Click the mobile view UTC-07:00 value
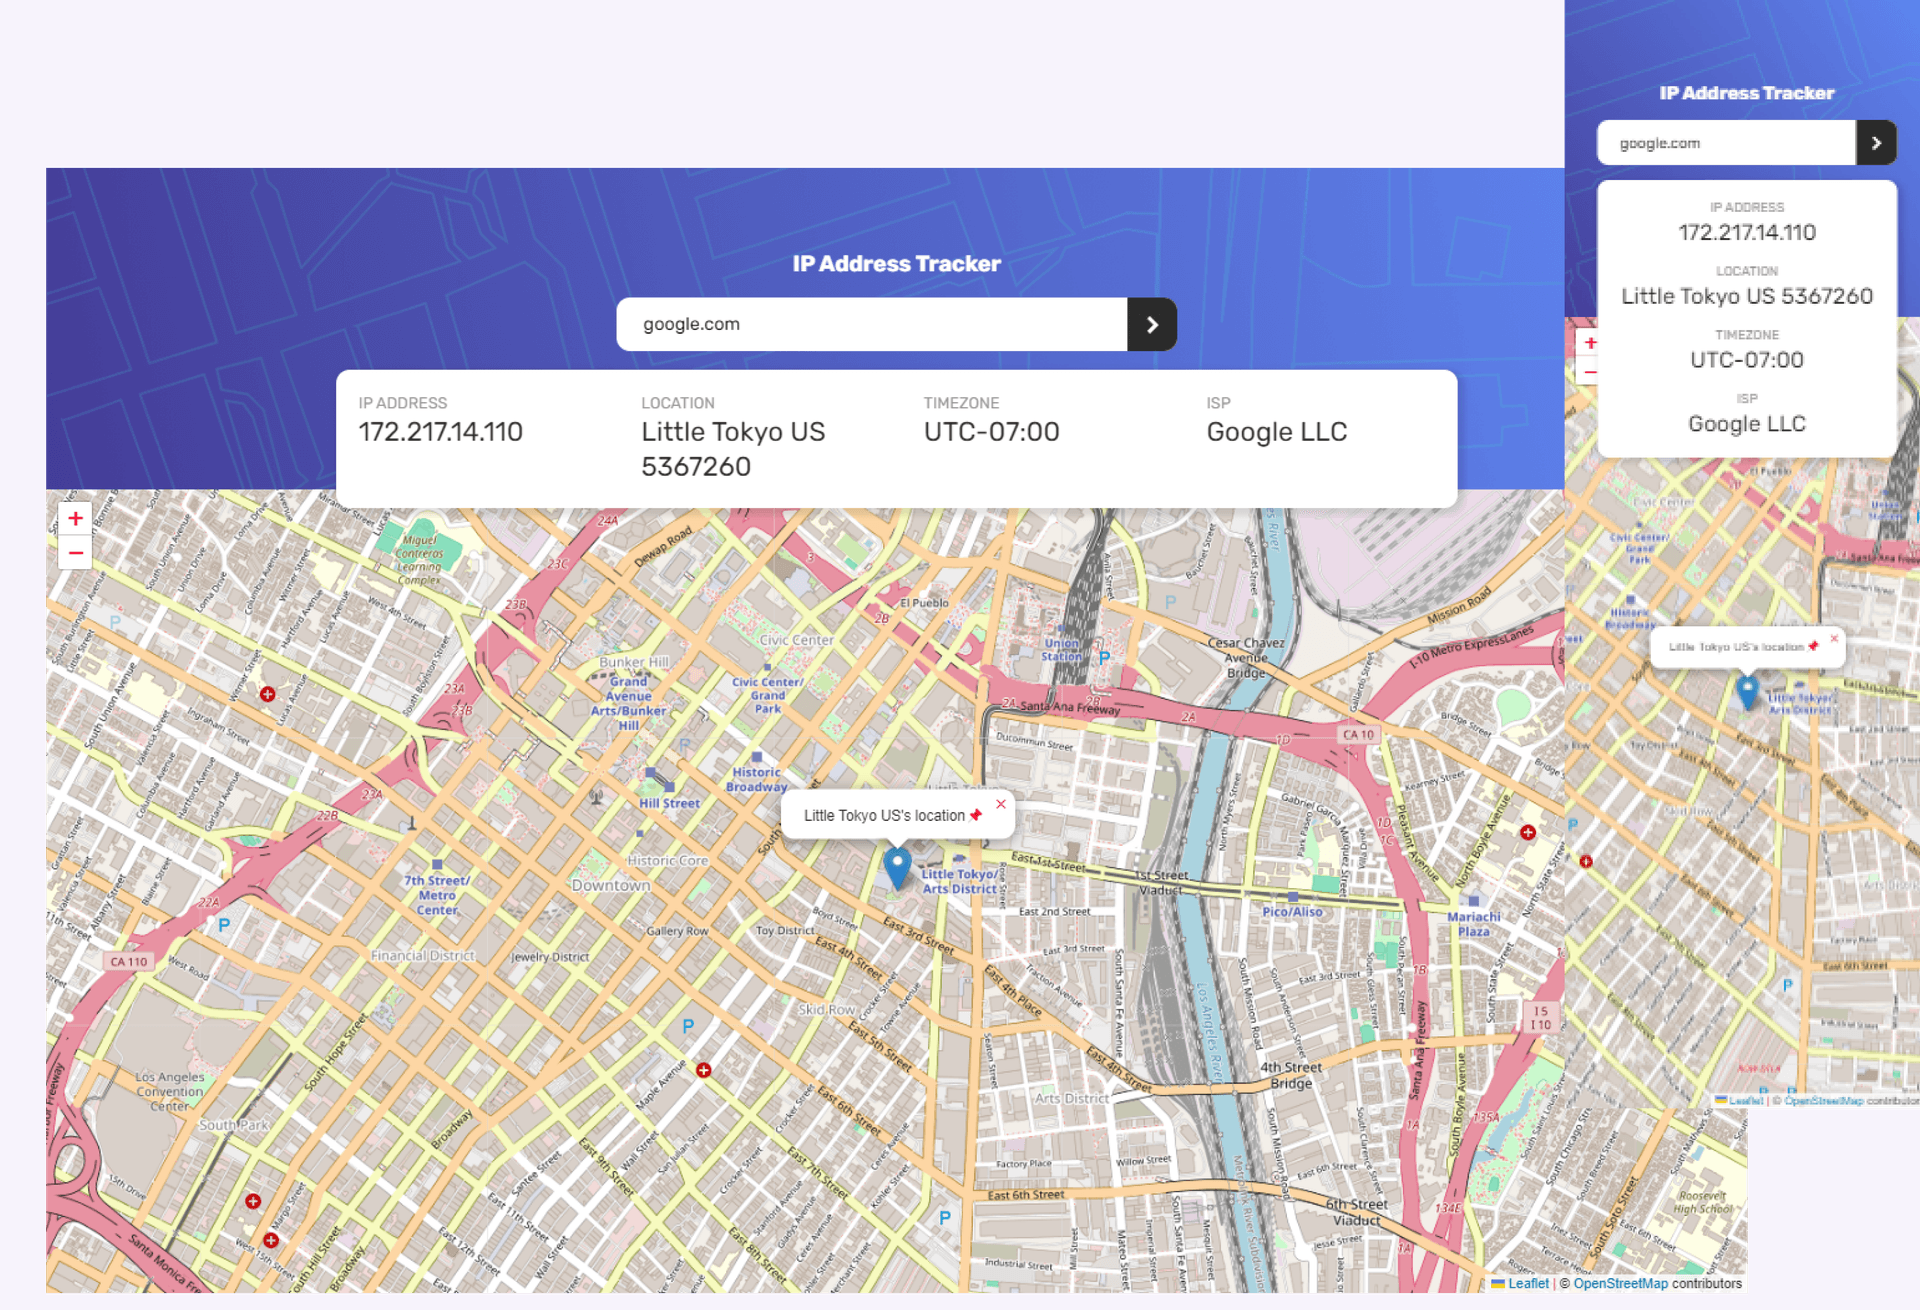Image resolution: width=1920 pixels, height=1310 pixels. (1747, 360)
